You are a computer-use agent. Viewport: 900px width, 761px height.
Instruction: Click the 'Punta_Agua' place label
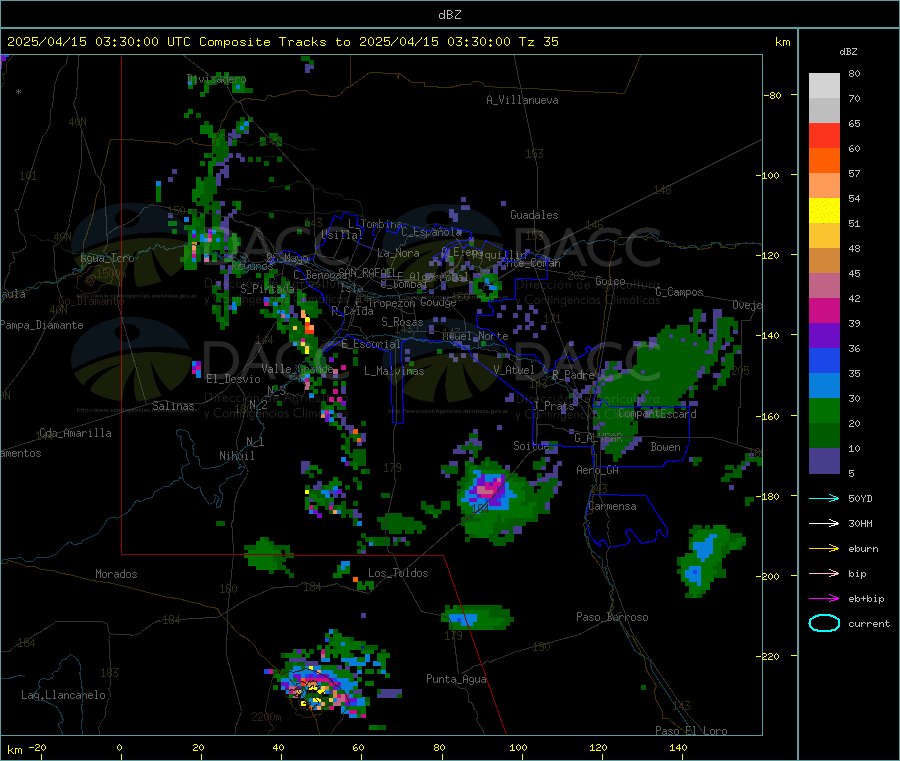456,679
